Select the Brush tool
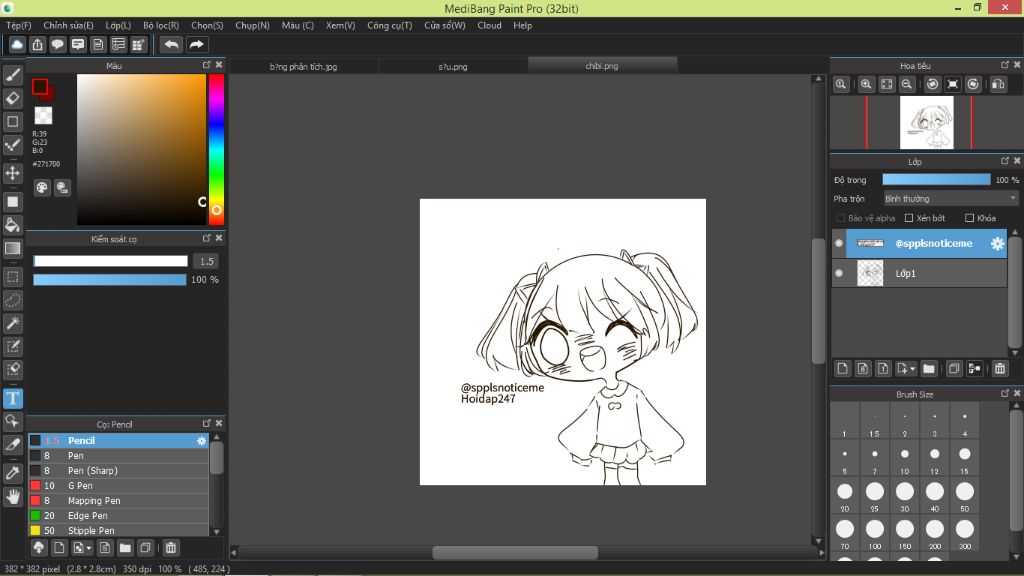 tap(12, 76)
